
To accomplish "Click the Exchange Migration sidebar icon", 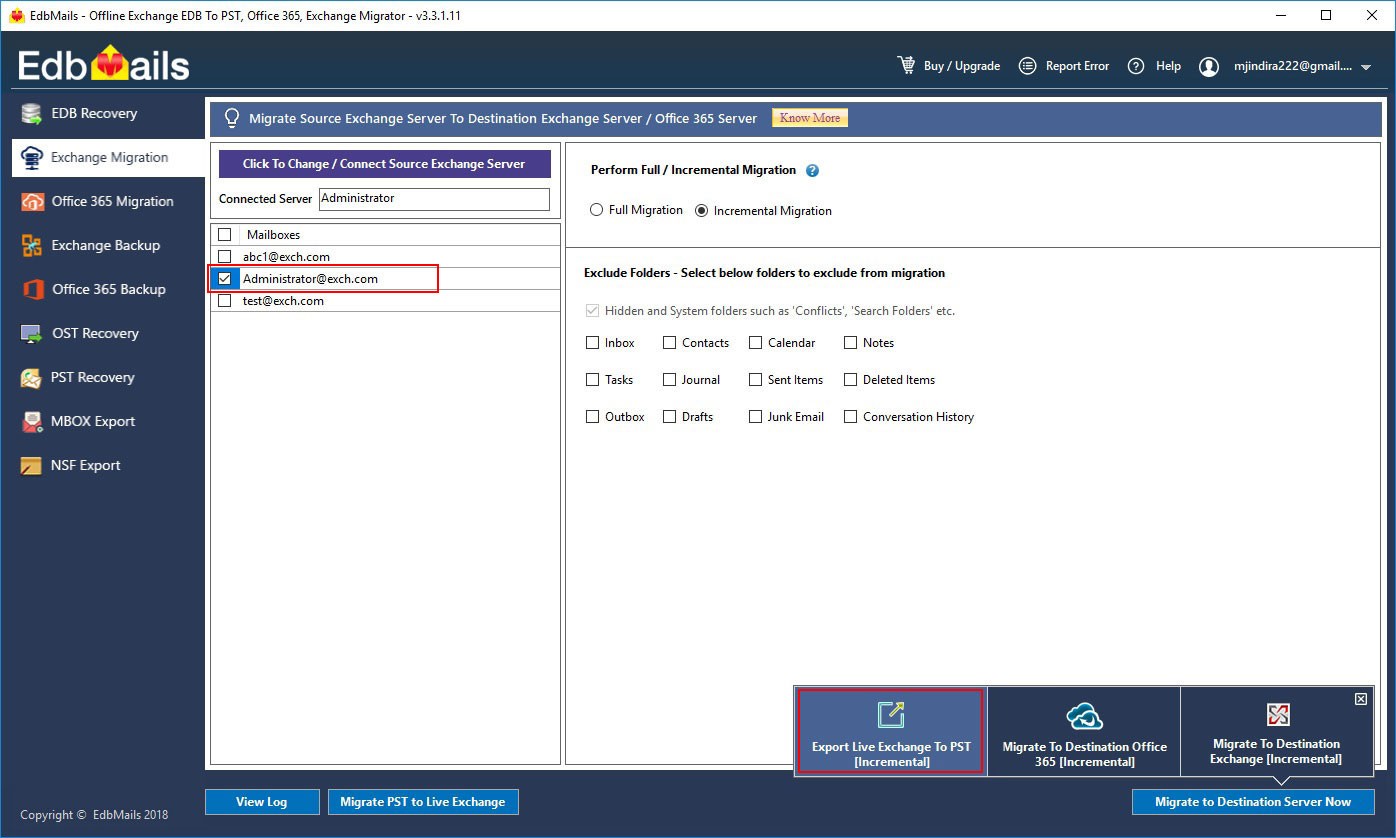I will 32,158.
